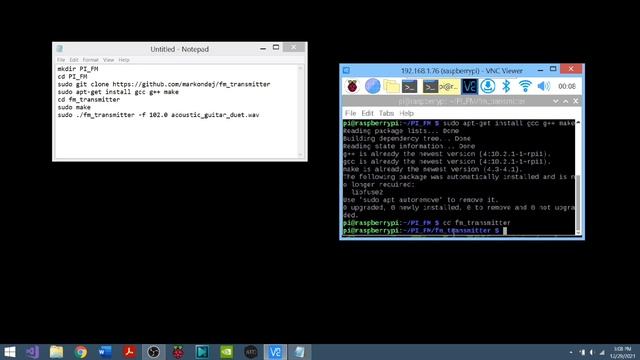Viewport: 640px width, 360px height.
Task: Open File Explorer from the taskbar
Action: pyautogui.click(x=56, y=352)
